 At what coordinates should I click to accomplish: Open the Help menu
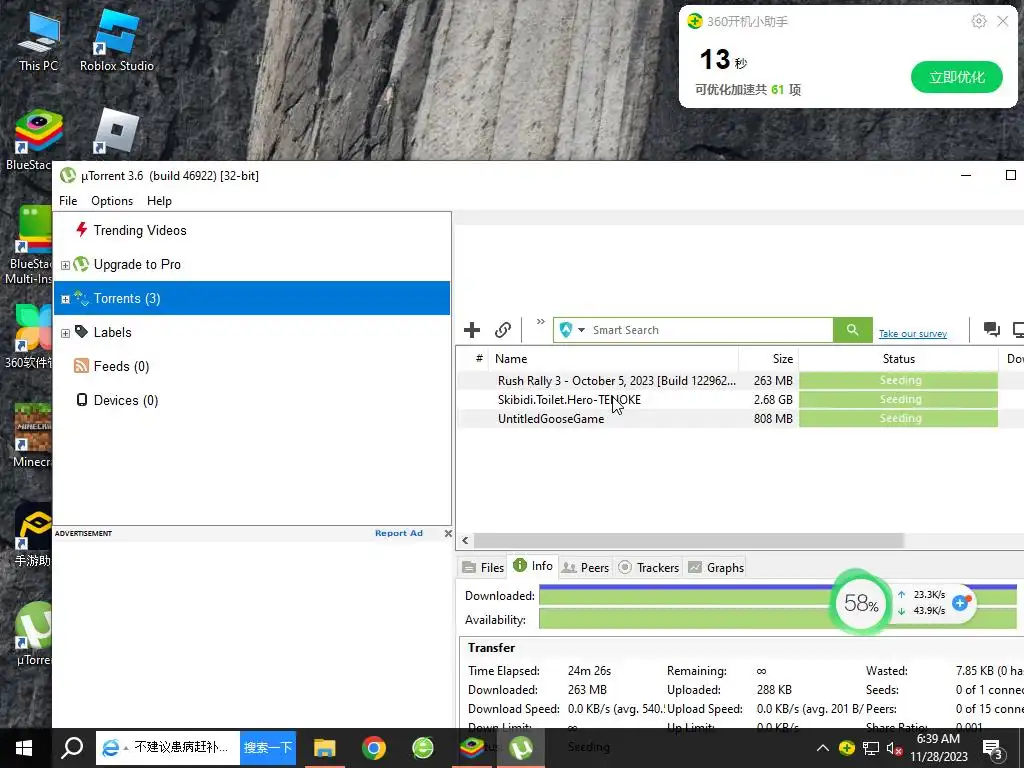pos(159,200)
